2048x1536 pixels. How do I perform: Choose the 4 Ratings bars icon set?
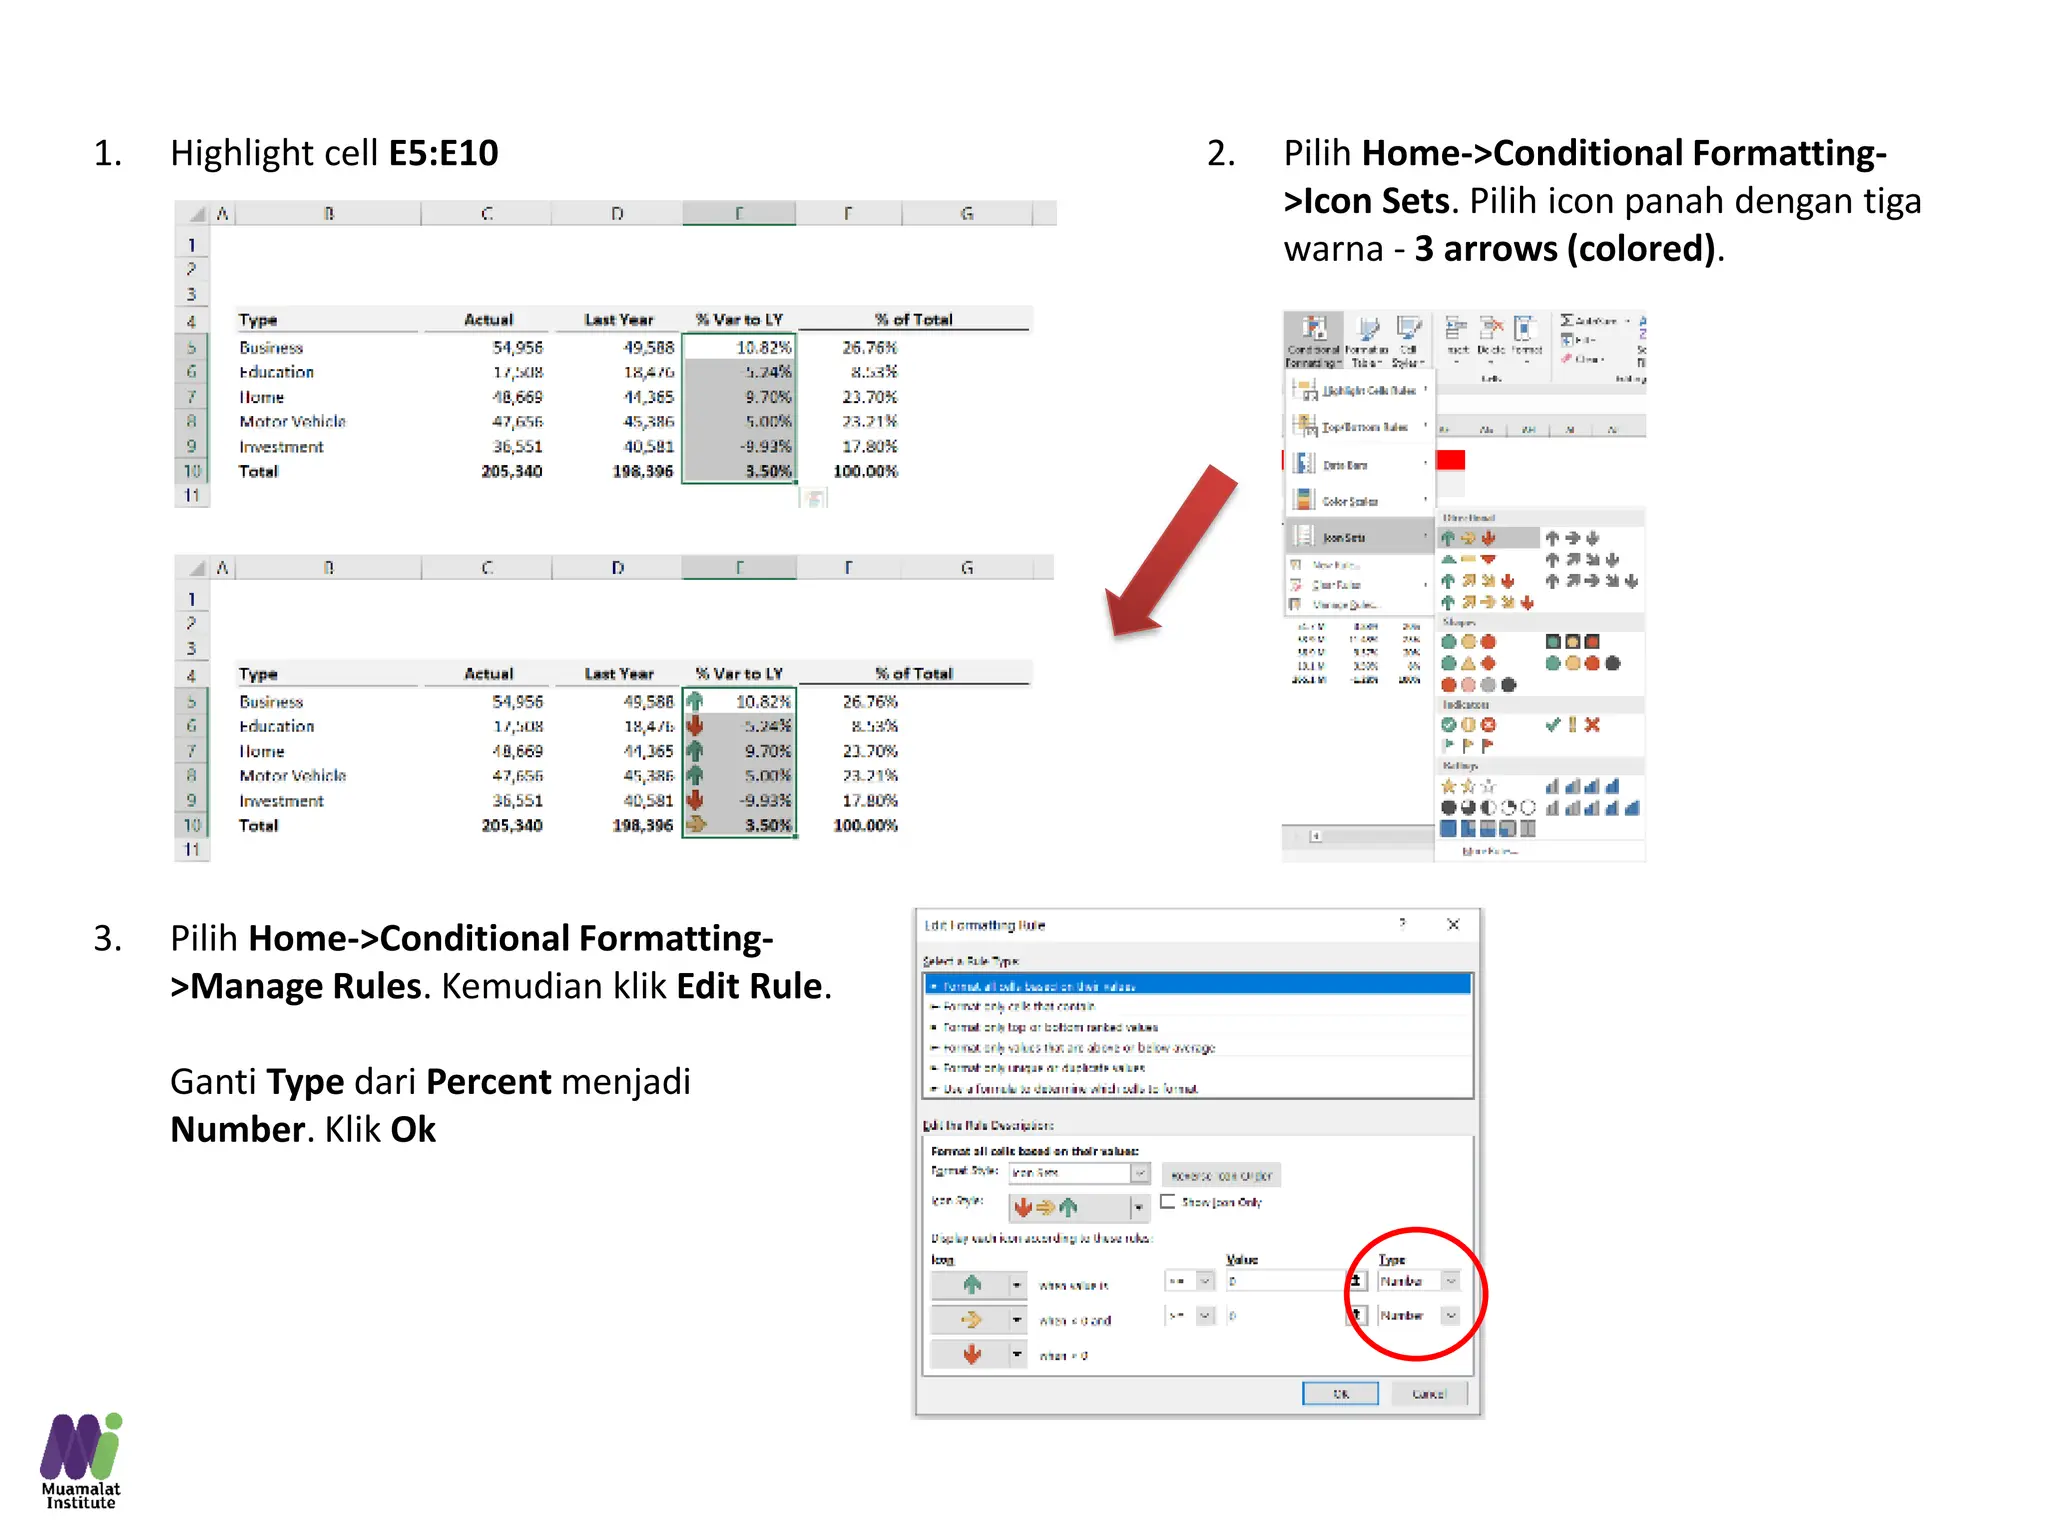1582,787
